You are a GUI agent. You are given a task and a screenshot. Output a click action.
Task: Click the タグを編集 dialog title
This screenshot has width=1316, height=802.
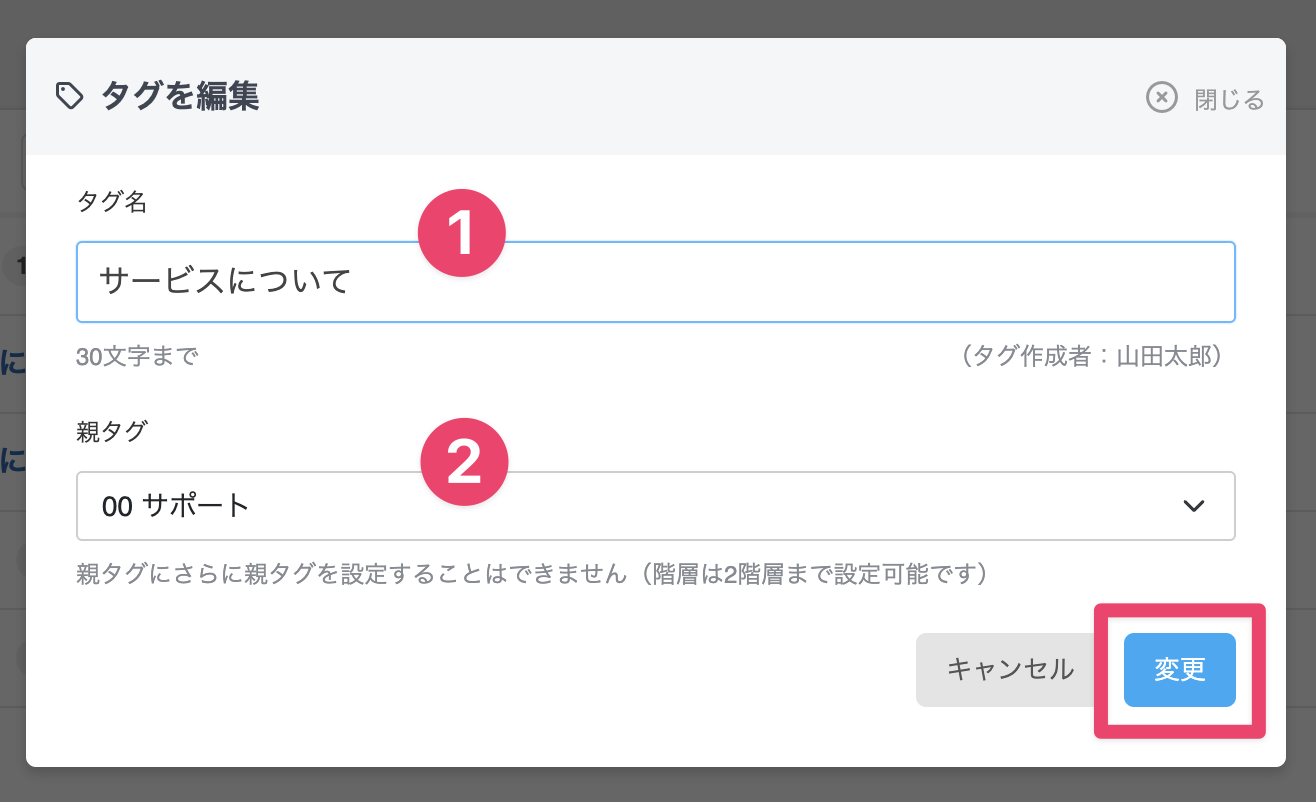tap(180, 97)
